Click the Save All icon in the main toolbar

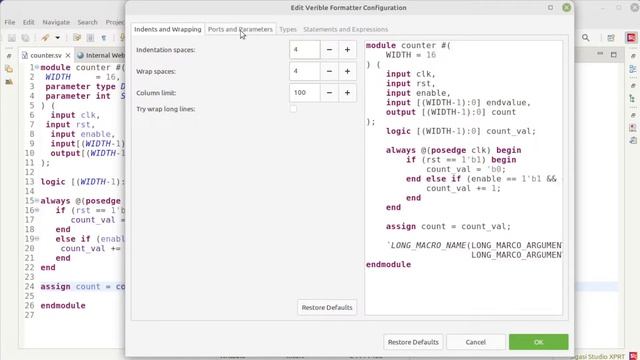[x=25, y=38]
